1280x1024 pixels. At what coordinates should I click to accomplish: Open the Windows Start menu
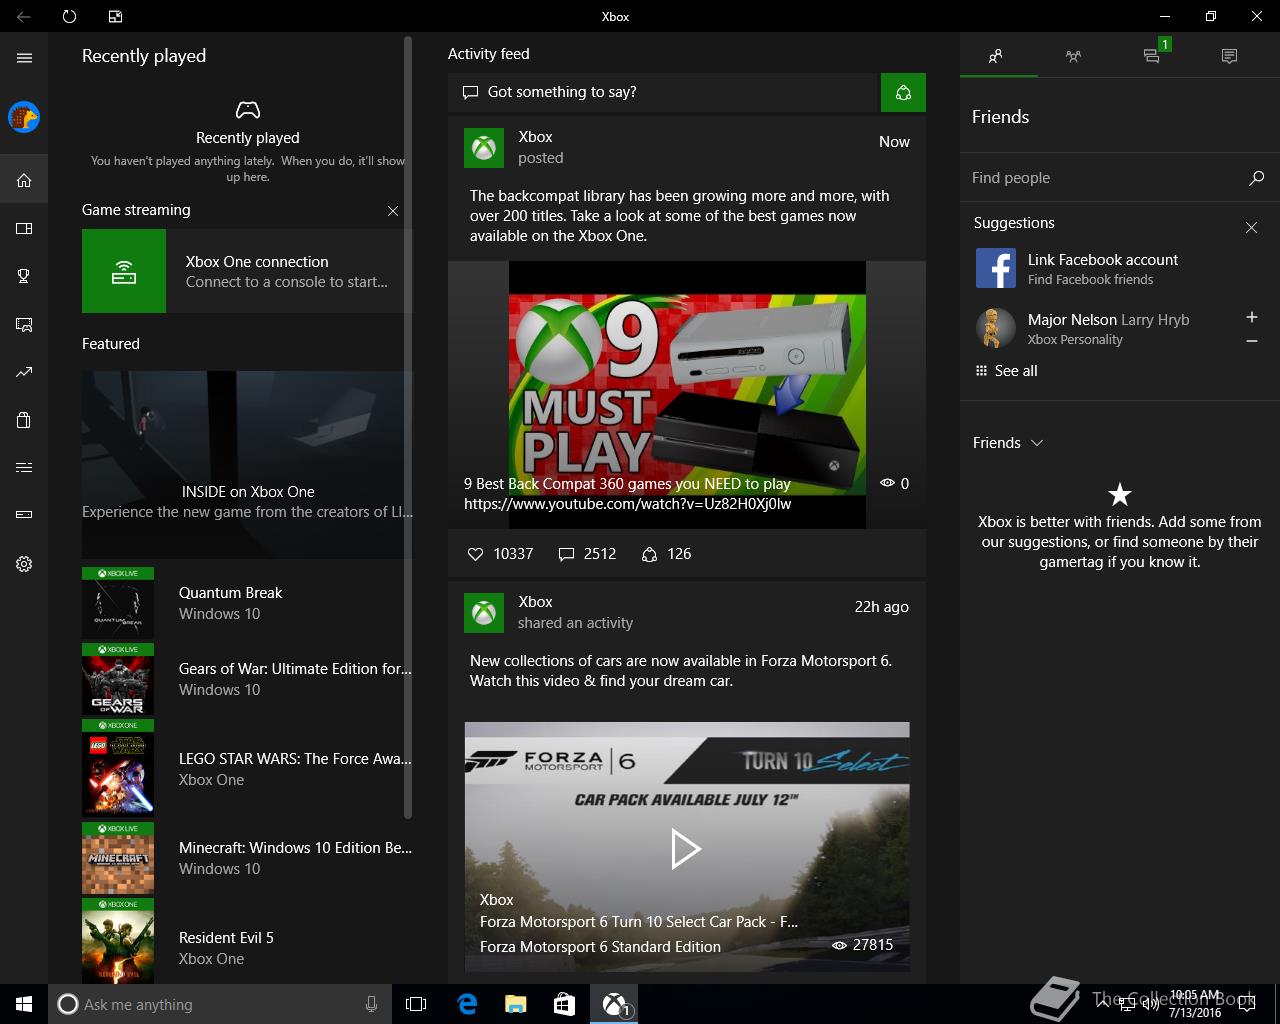[24, 1004]
